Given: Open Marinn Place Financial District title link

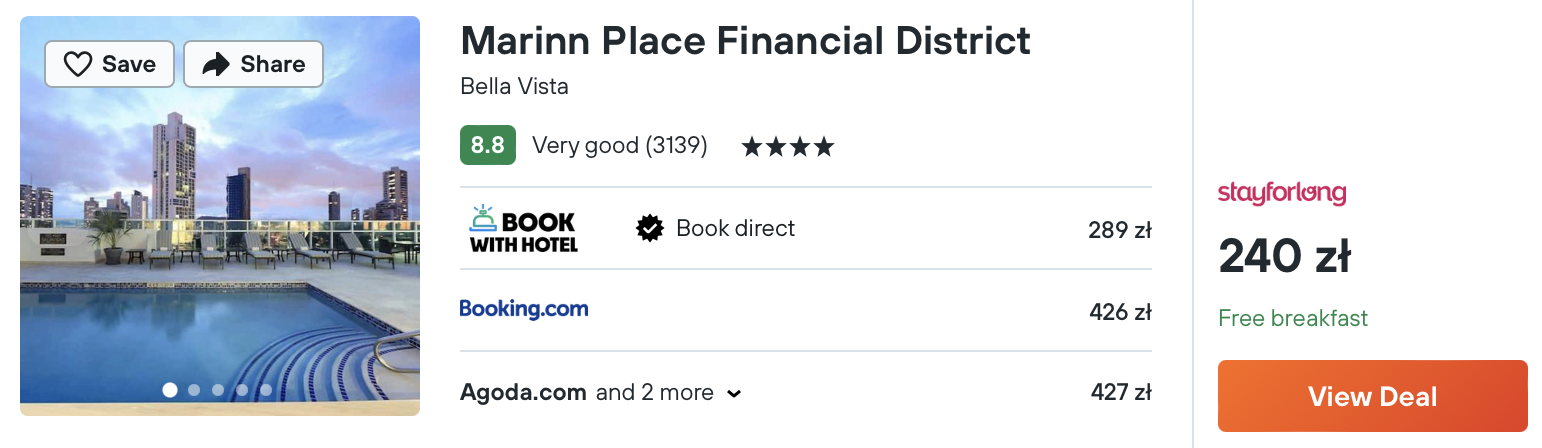Looking at the screenshot, I should [x=745, y=41].
